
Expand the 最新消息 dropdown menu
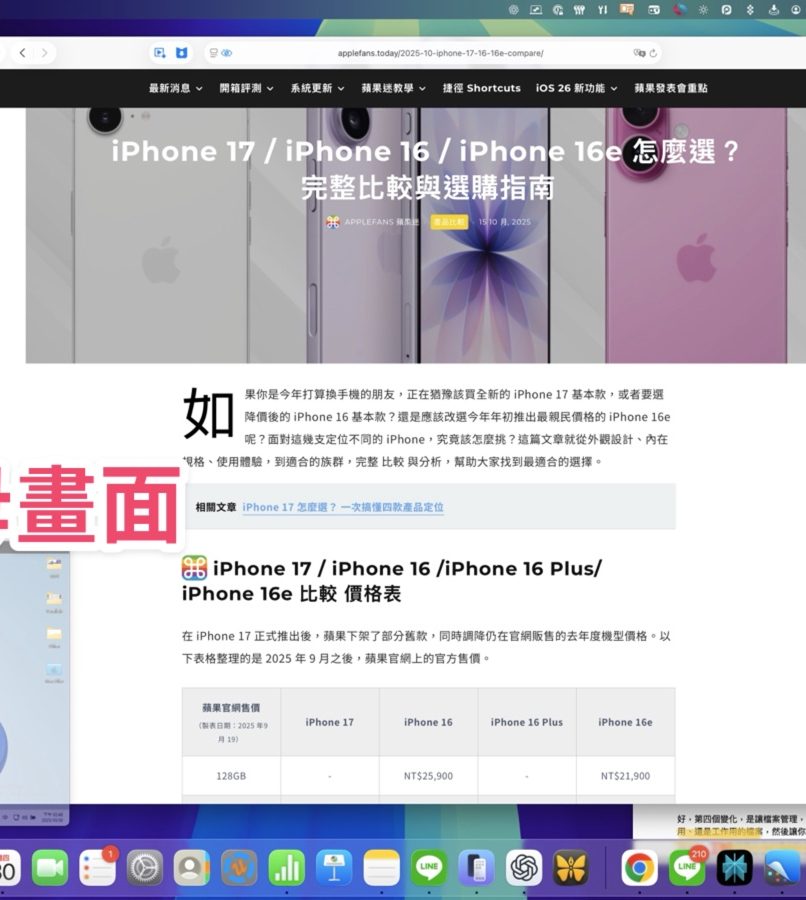tap(175, 88)
